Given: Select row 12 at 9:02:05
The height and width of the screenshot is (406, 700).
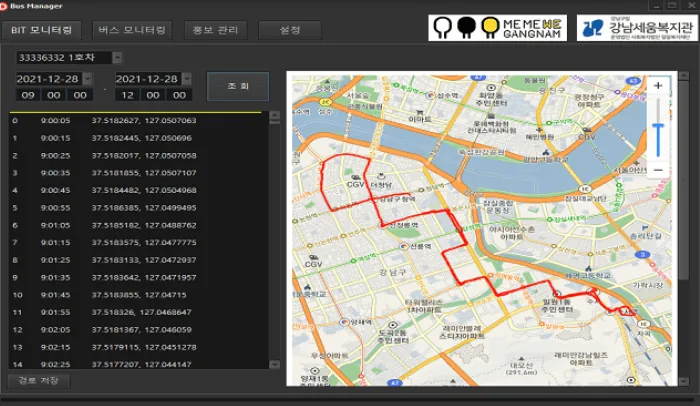Looking at the screenshot, I should 138,330.
